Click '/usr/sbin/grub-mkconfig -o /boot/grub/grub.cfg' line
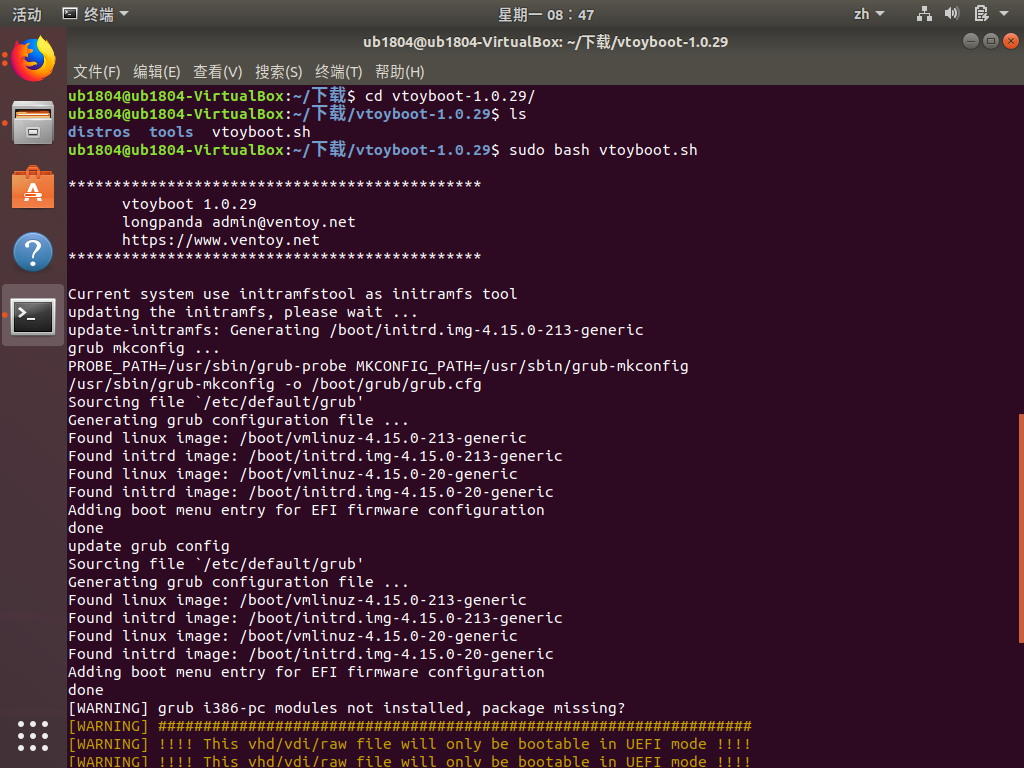This screenshot has height=768, width=1024. point(275,384)
